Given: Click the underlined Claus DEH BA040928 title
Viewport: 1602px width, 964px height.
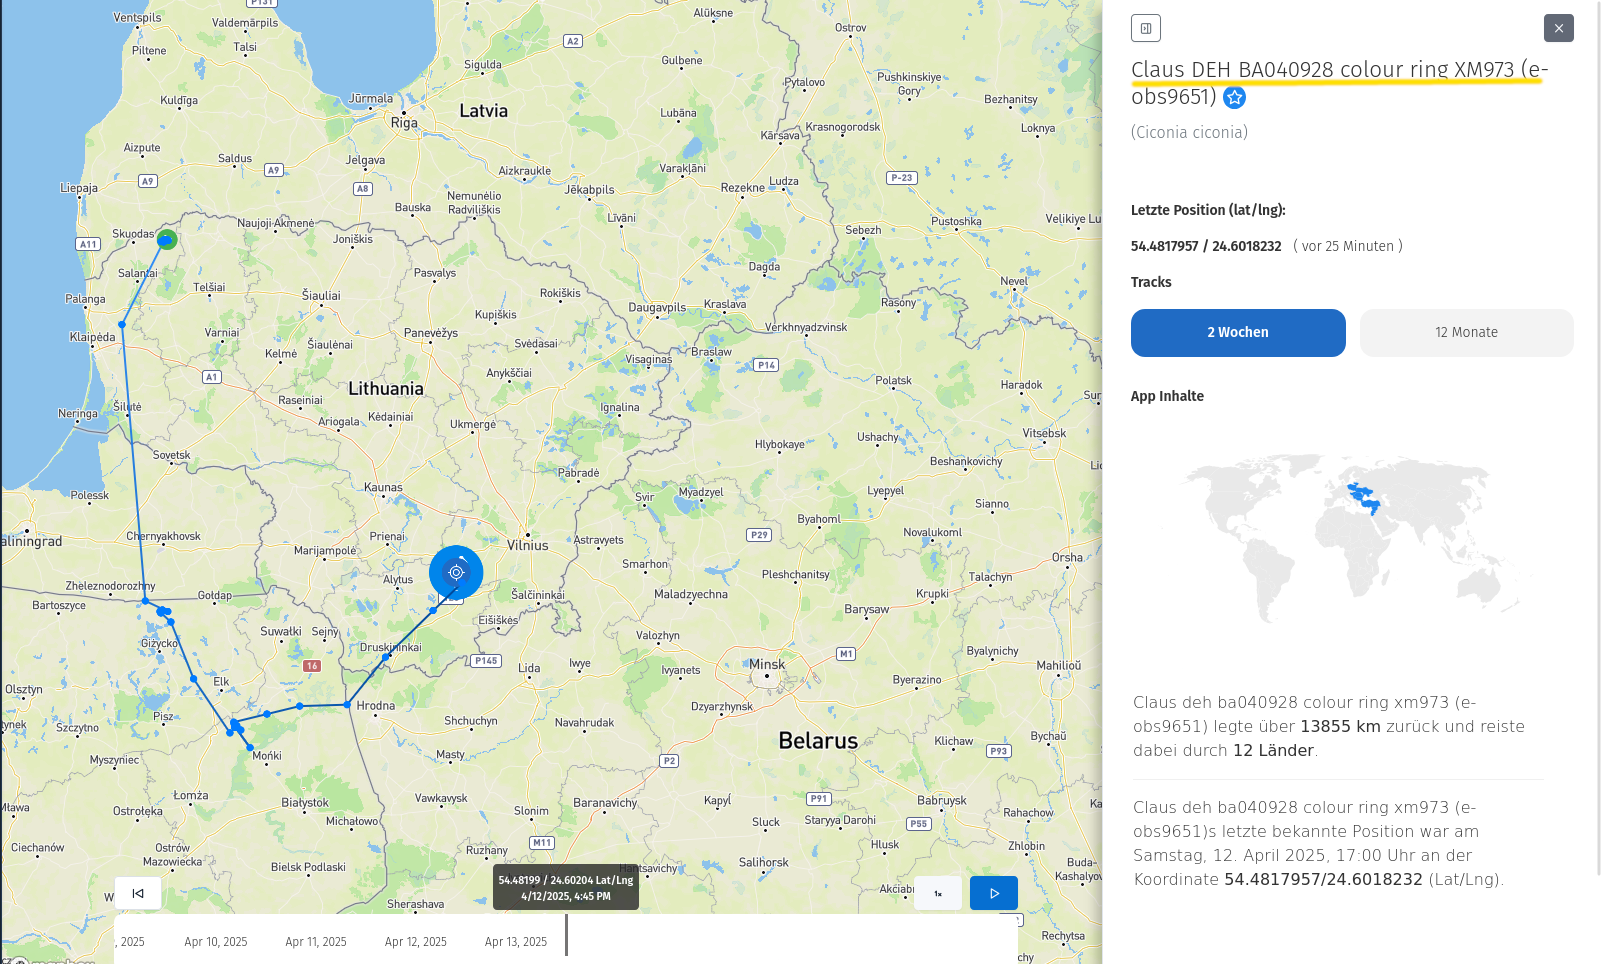Looking at the screenshot, I should [1338, 70].
